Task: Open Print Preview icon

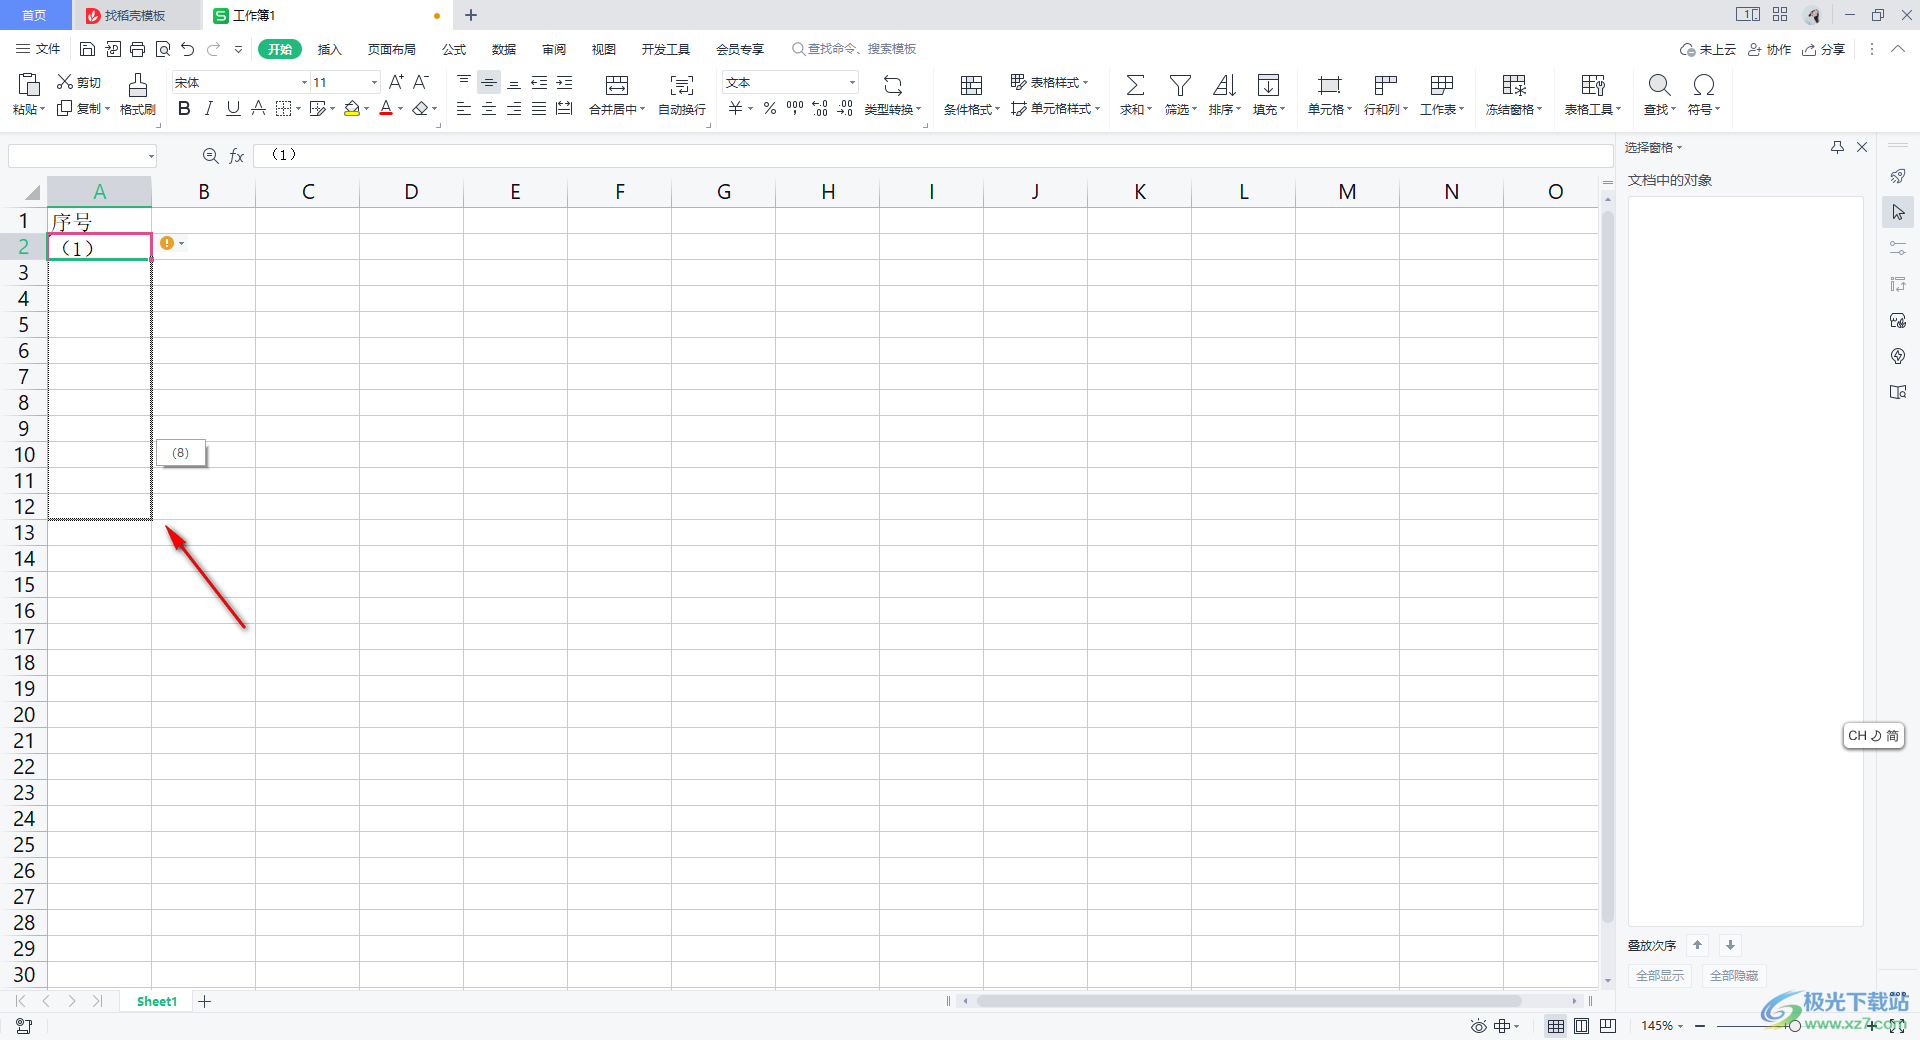Action: click(162, 49)
